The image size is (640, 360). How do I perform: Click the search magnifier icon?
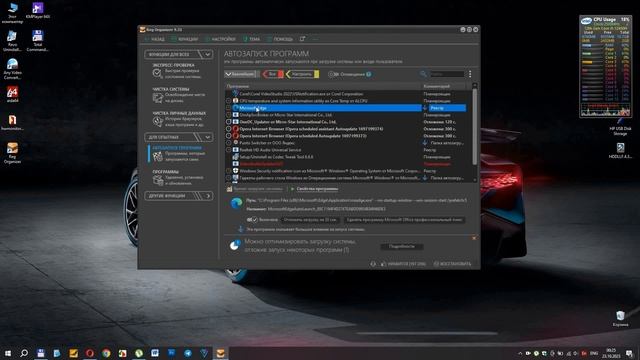(423, 74)
